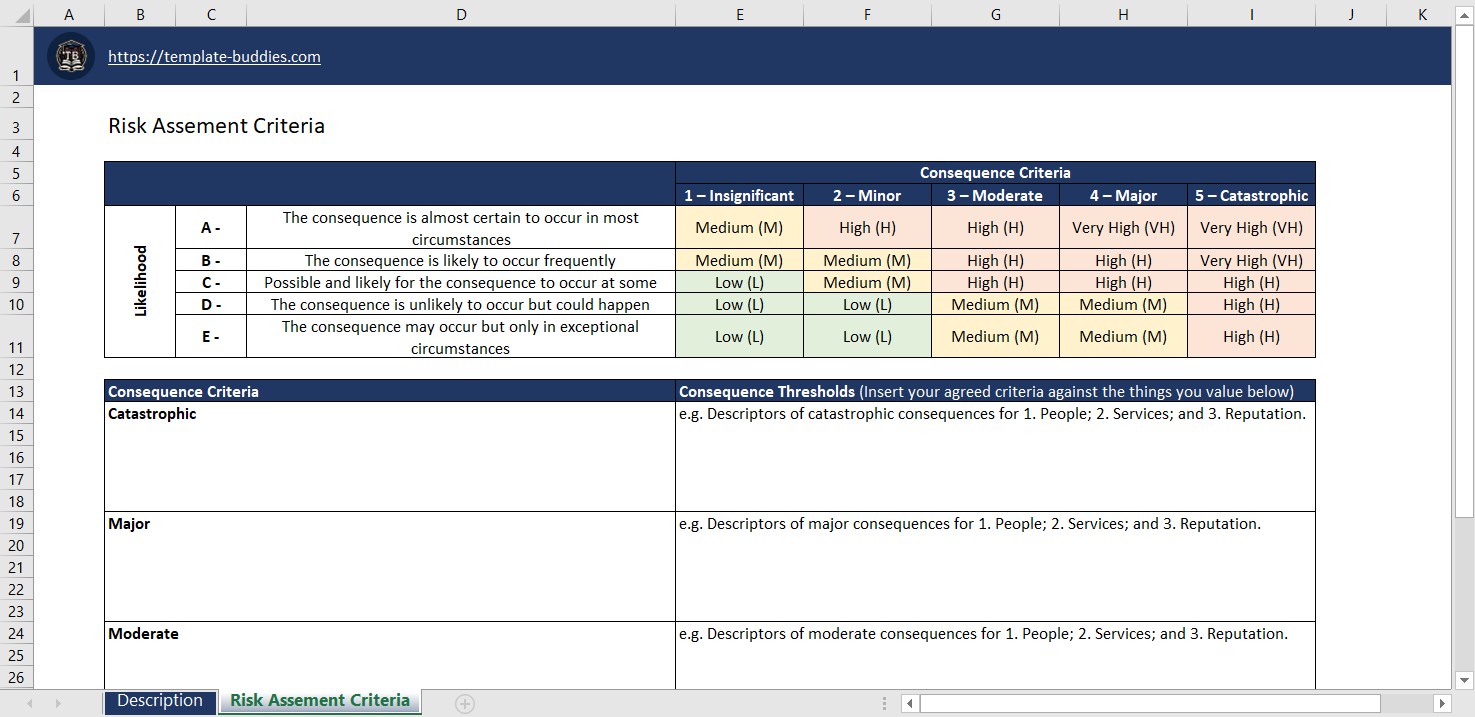The height and width of the screenshot is (717, 1475).
Task: Click the add new sheet plus icon
Action: point(464,702)
